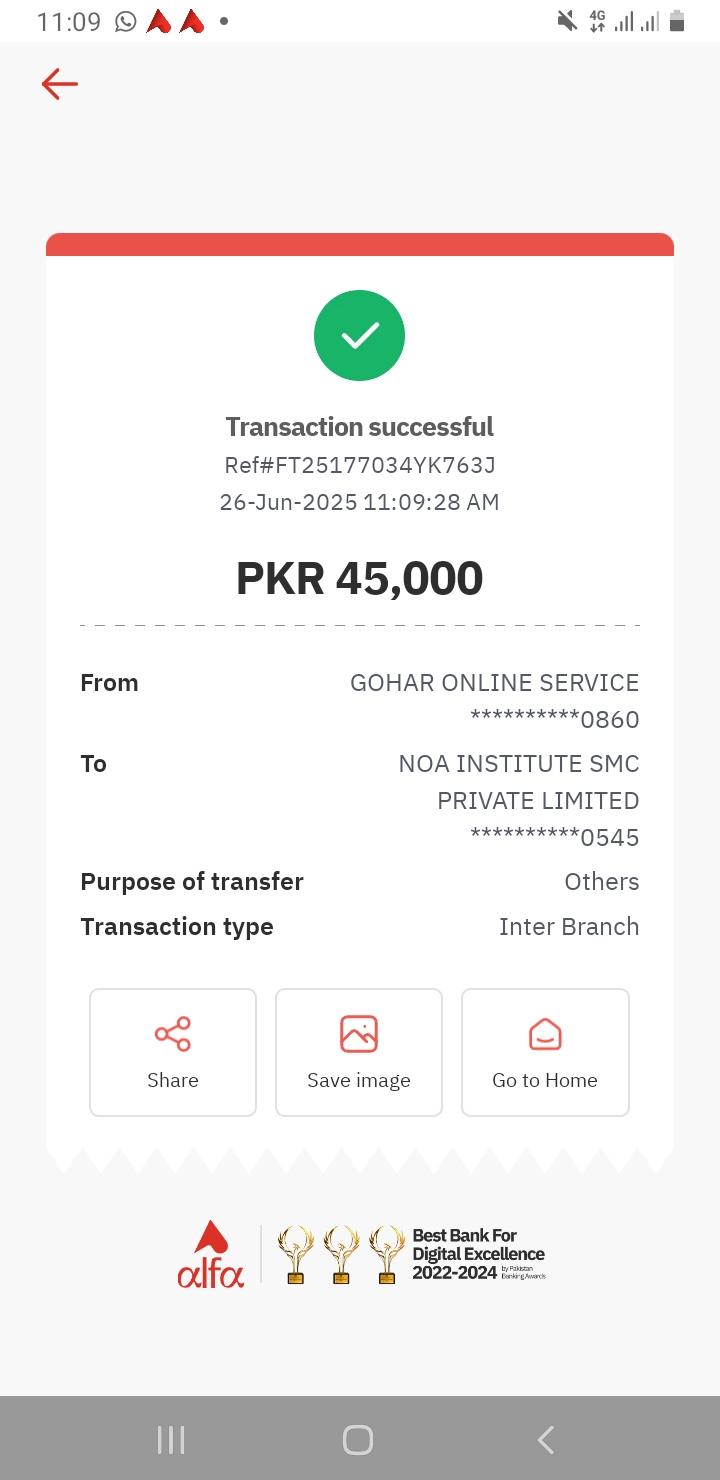
Task: Tap the muted sound status icon
Action: pos(567,21)
